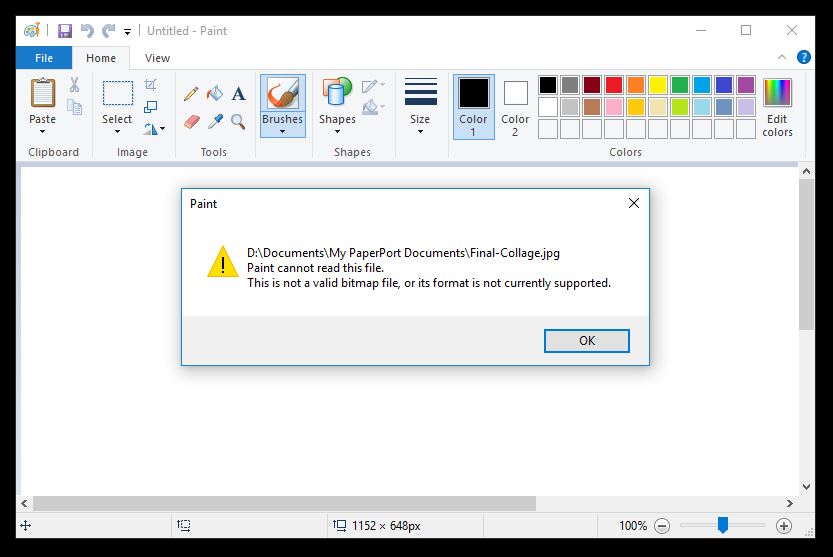Click the Resize icon in Image group
The image size is (833, 557).
tap(151, 107)
